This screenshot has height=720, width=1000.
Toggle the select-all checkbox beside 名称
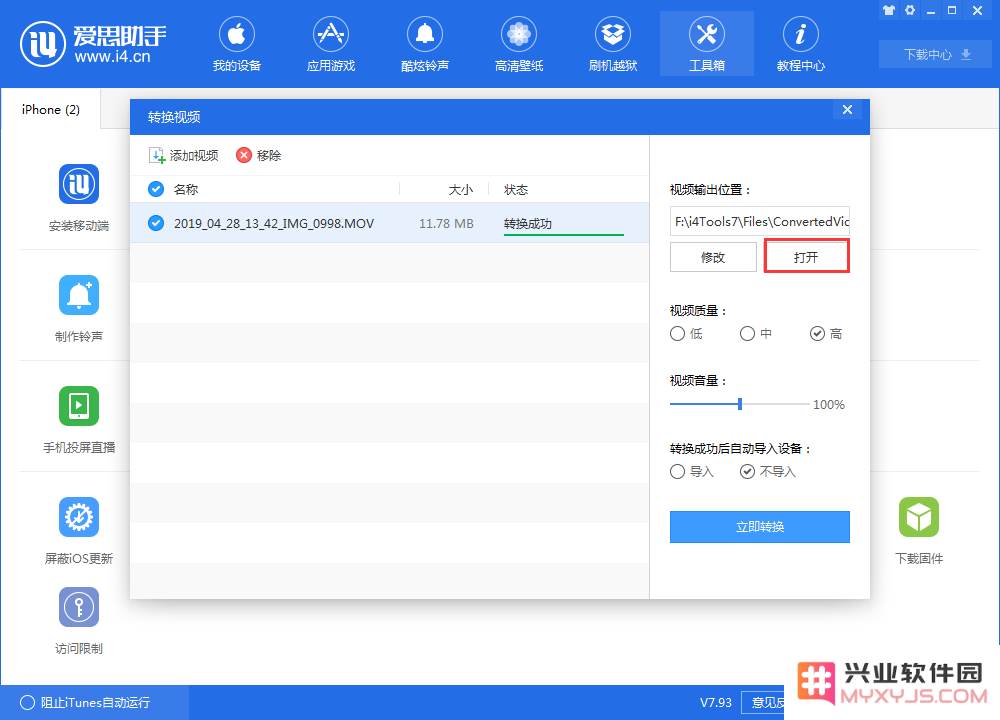156,189
